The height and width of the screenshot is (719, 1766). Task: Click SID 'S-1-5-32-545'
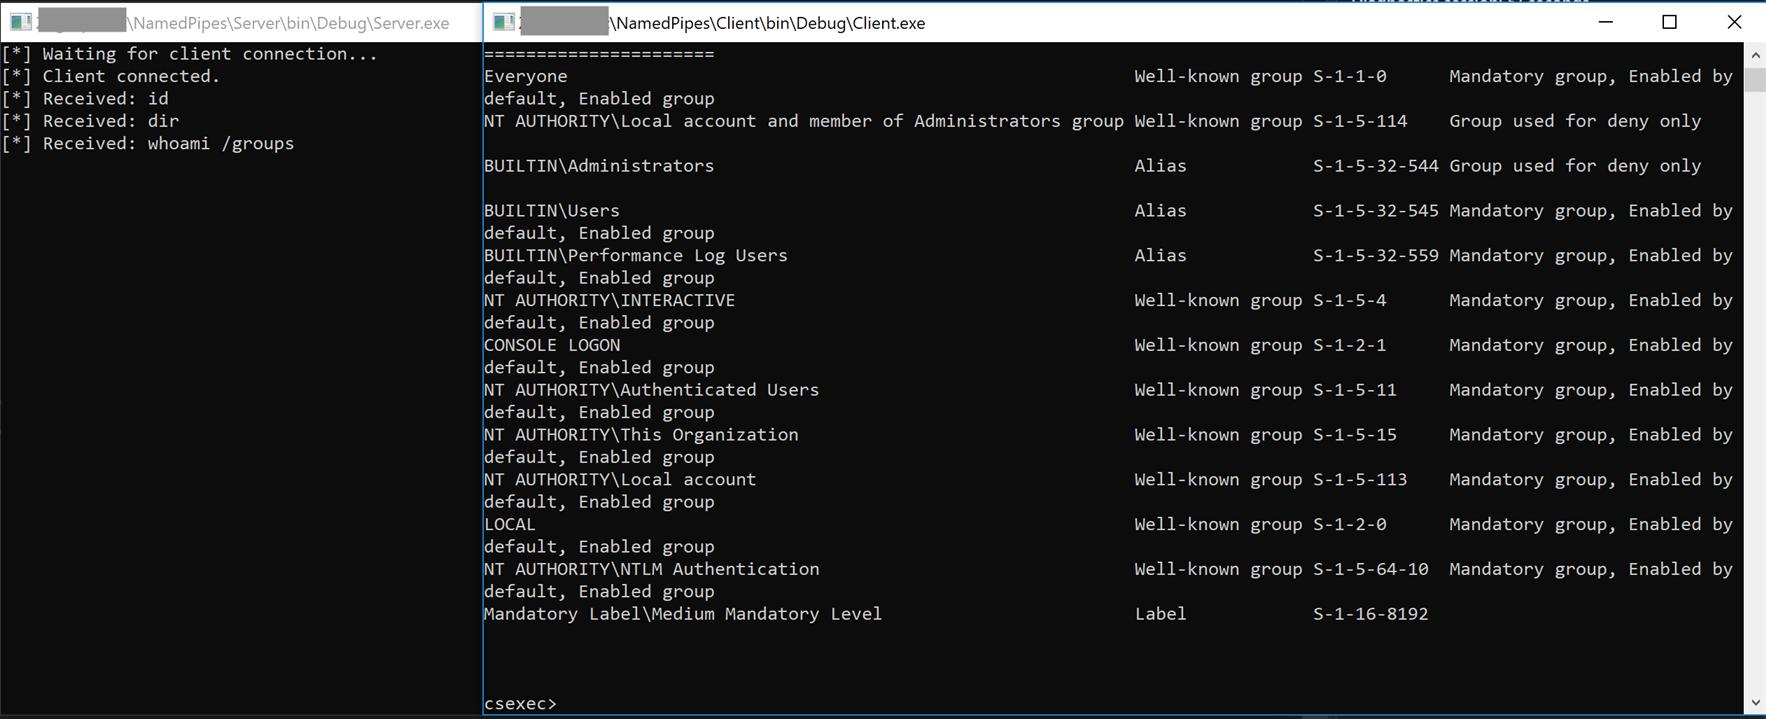[x=1376, y=211]
